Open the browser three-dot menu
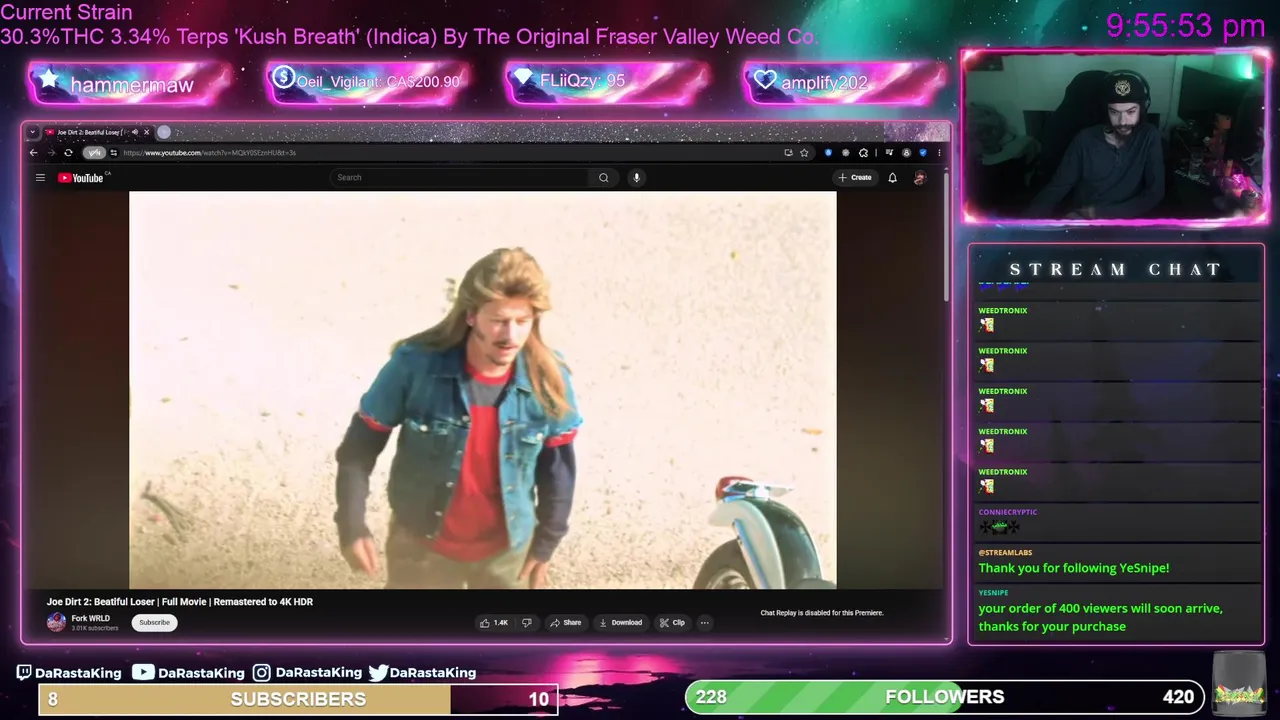 (939, 153)
